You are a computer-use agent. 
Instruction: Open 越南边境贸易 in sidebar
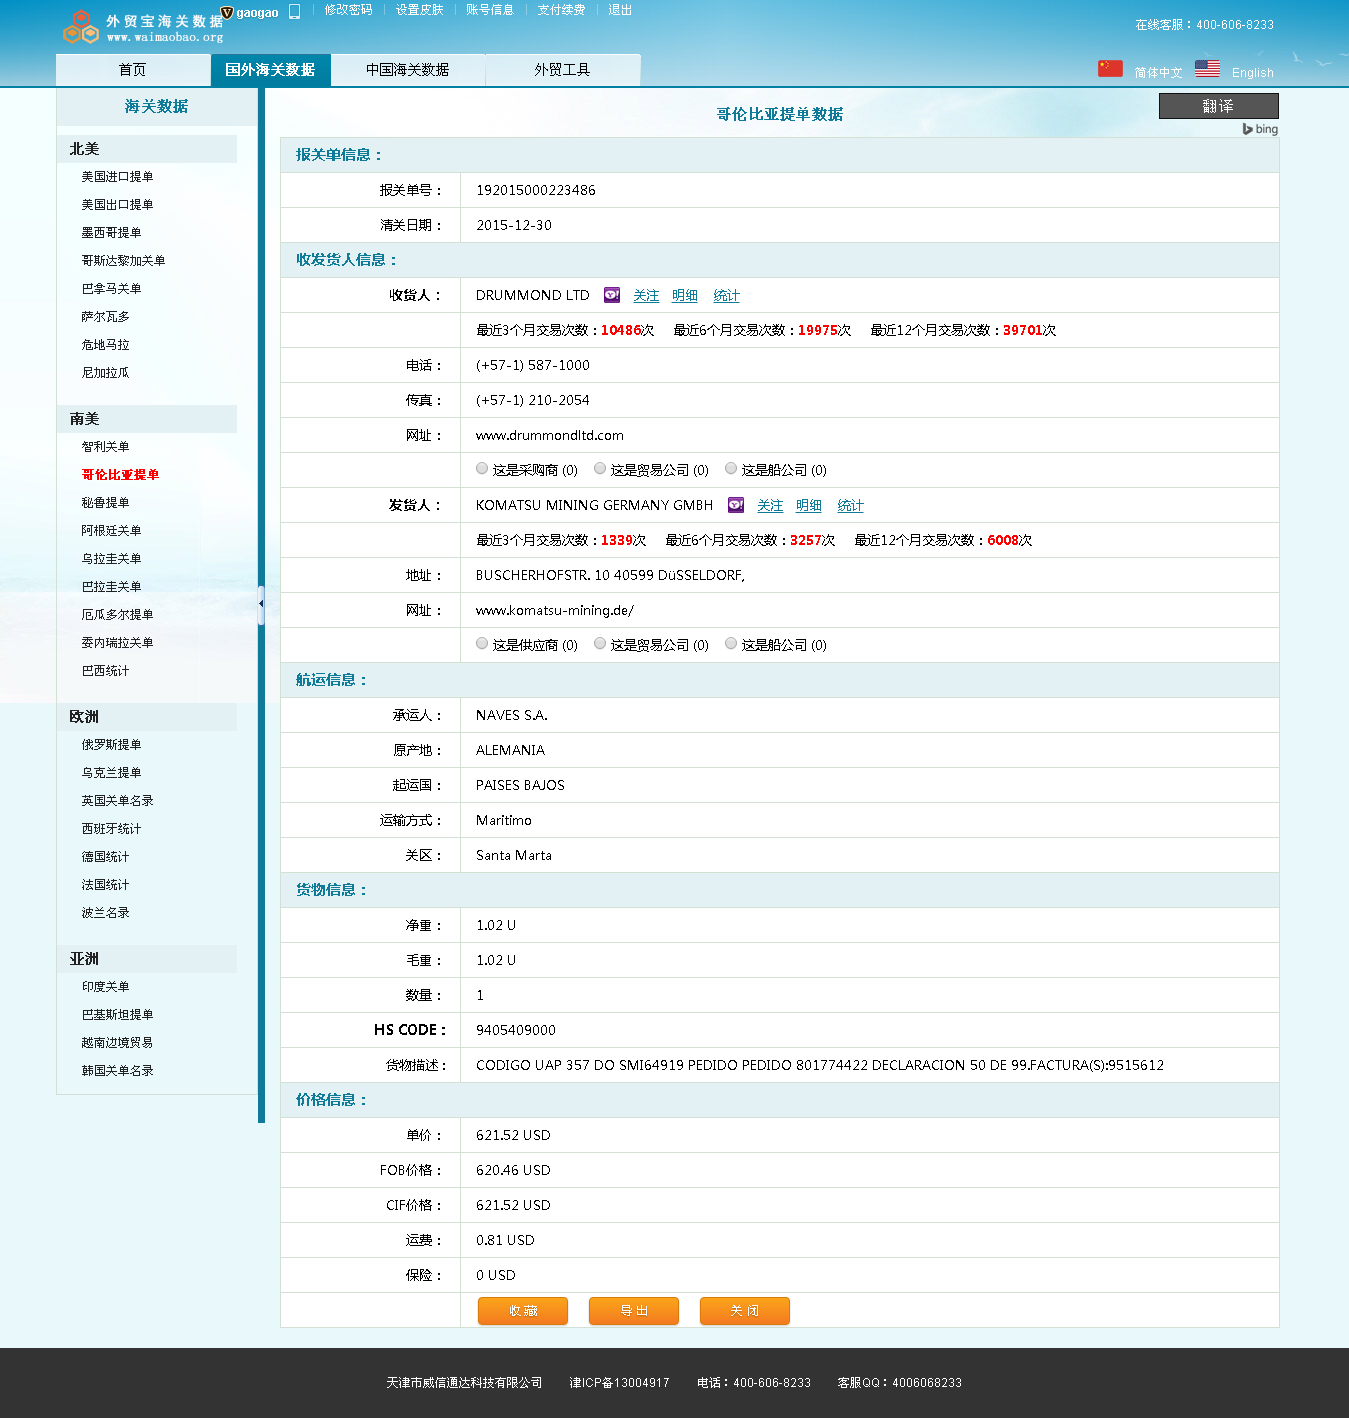(x=117, y=1043)
